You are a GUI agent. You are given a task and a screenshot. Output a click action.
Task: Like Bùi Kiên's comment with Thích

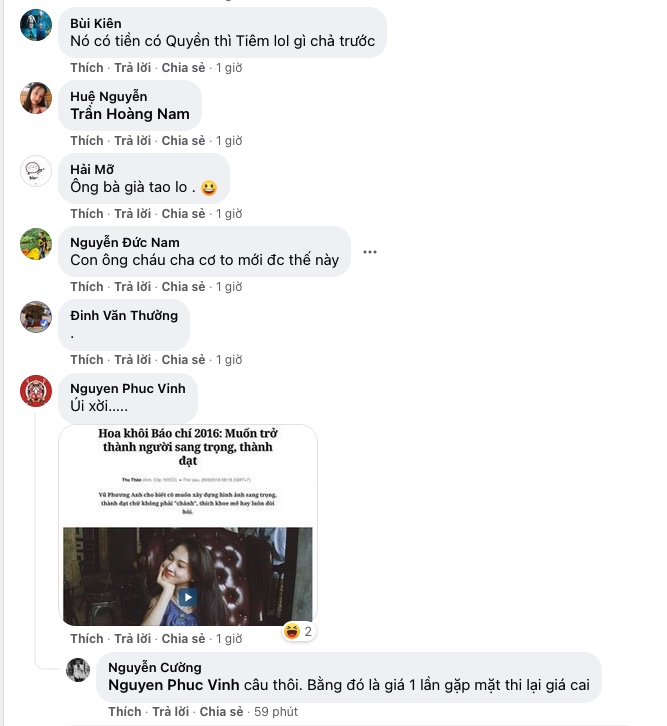[87, 68]
